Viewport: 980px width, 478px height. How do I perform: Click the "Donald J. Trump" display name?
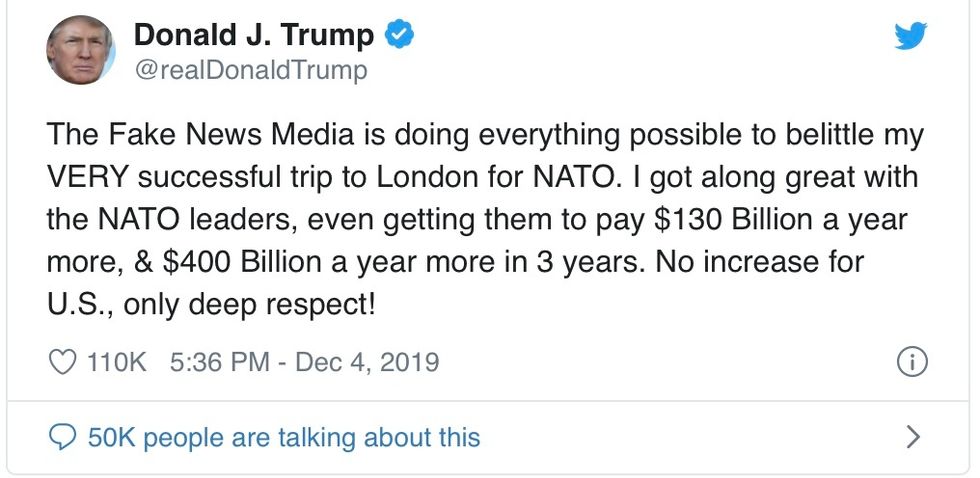pyautogui.click(x=253, y=35)
